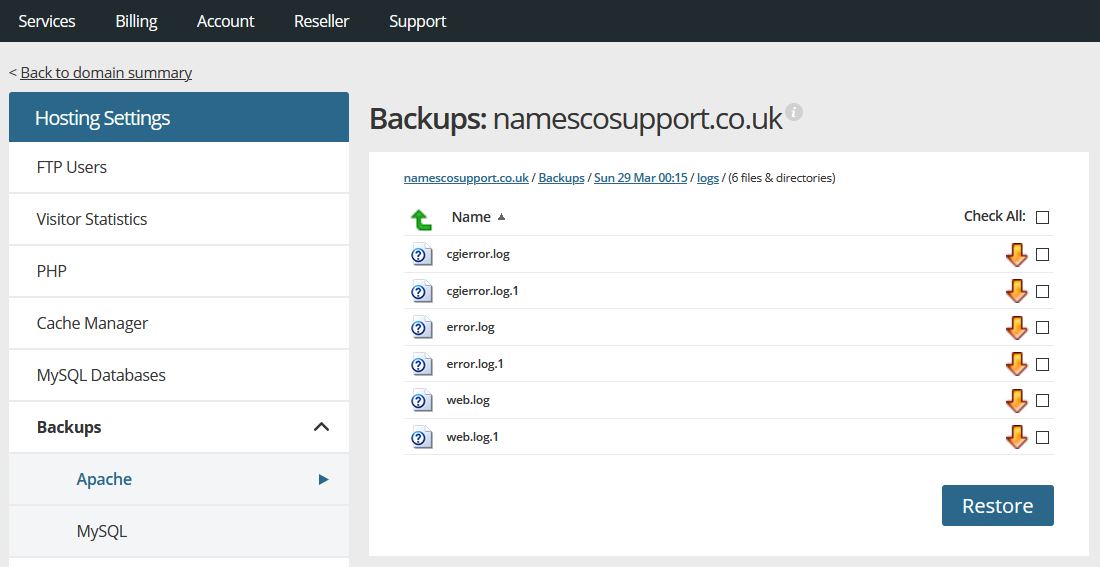
Task: Click the file icon beside error.log.1
Action: tap(422, 364)
